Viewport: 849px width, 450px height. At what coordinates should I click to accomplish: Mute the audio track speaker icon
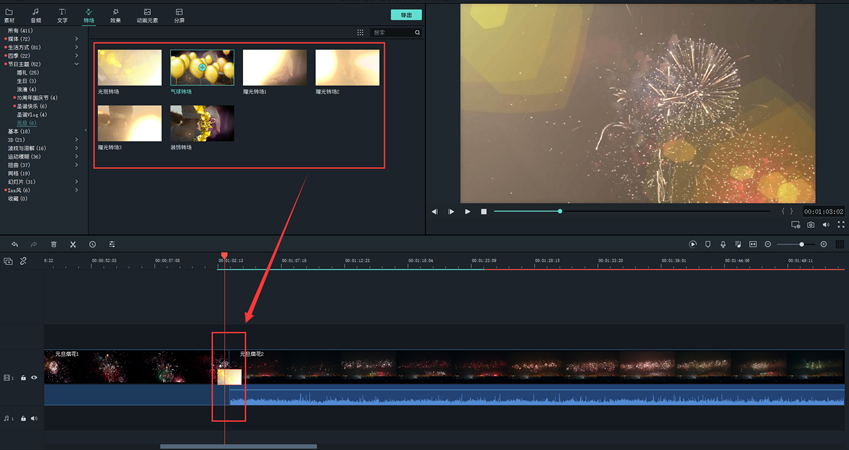[34, 419]
